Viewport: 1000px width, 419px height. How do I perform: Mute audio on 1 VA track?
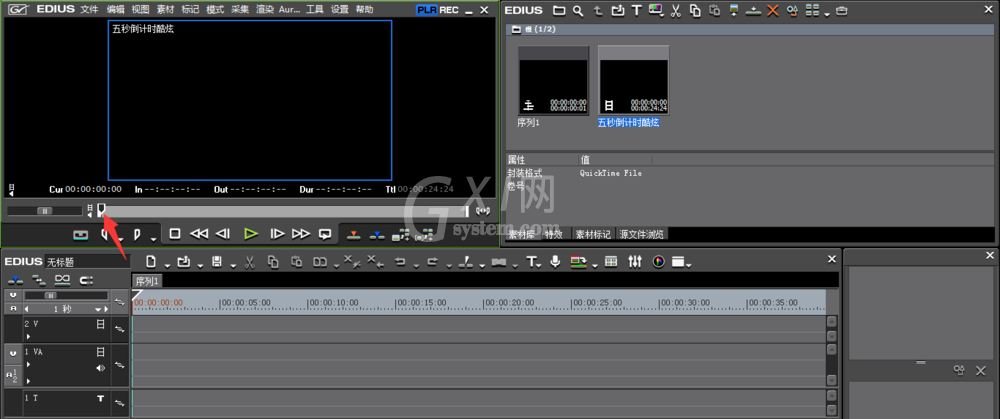(x=100, y=367)
